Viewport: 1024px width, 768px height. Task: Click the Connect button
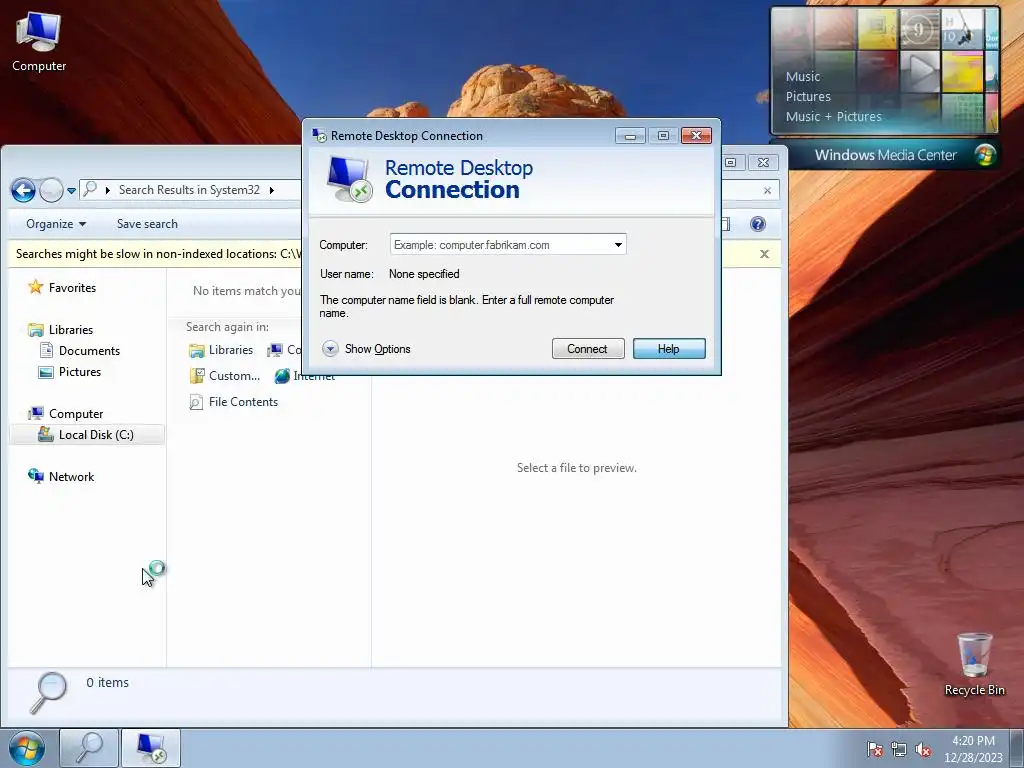[588, 349]
